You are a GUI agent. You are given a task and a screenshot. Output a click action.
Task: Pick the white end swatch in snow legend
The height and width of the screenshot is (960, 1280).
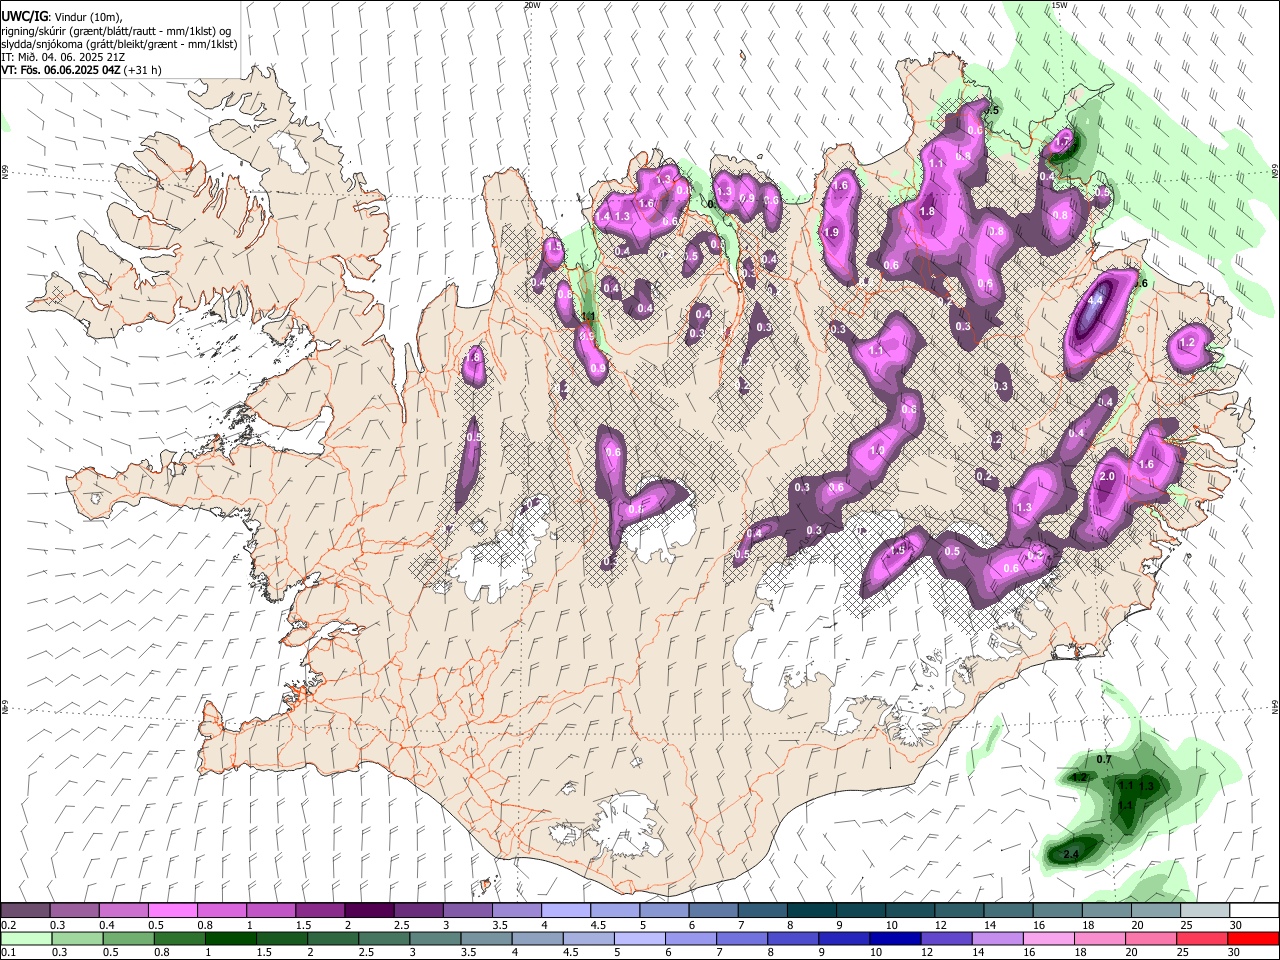1253,911
